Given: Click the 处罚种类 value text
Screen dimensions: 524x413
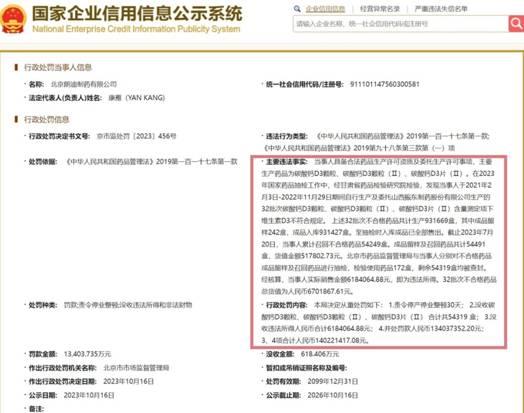Looking at the screenshot, I should (x=128, y=305).
